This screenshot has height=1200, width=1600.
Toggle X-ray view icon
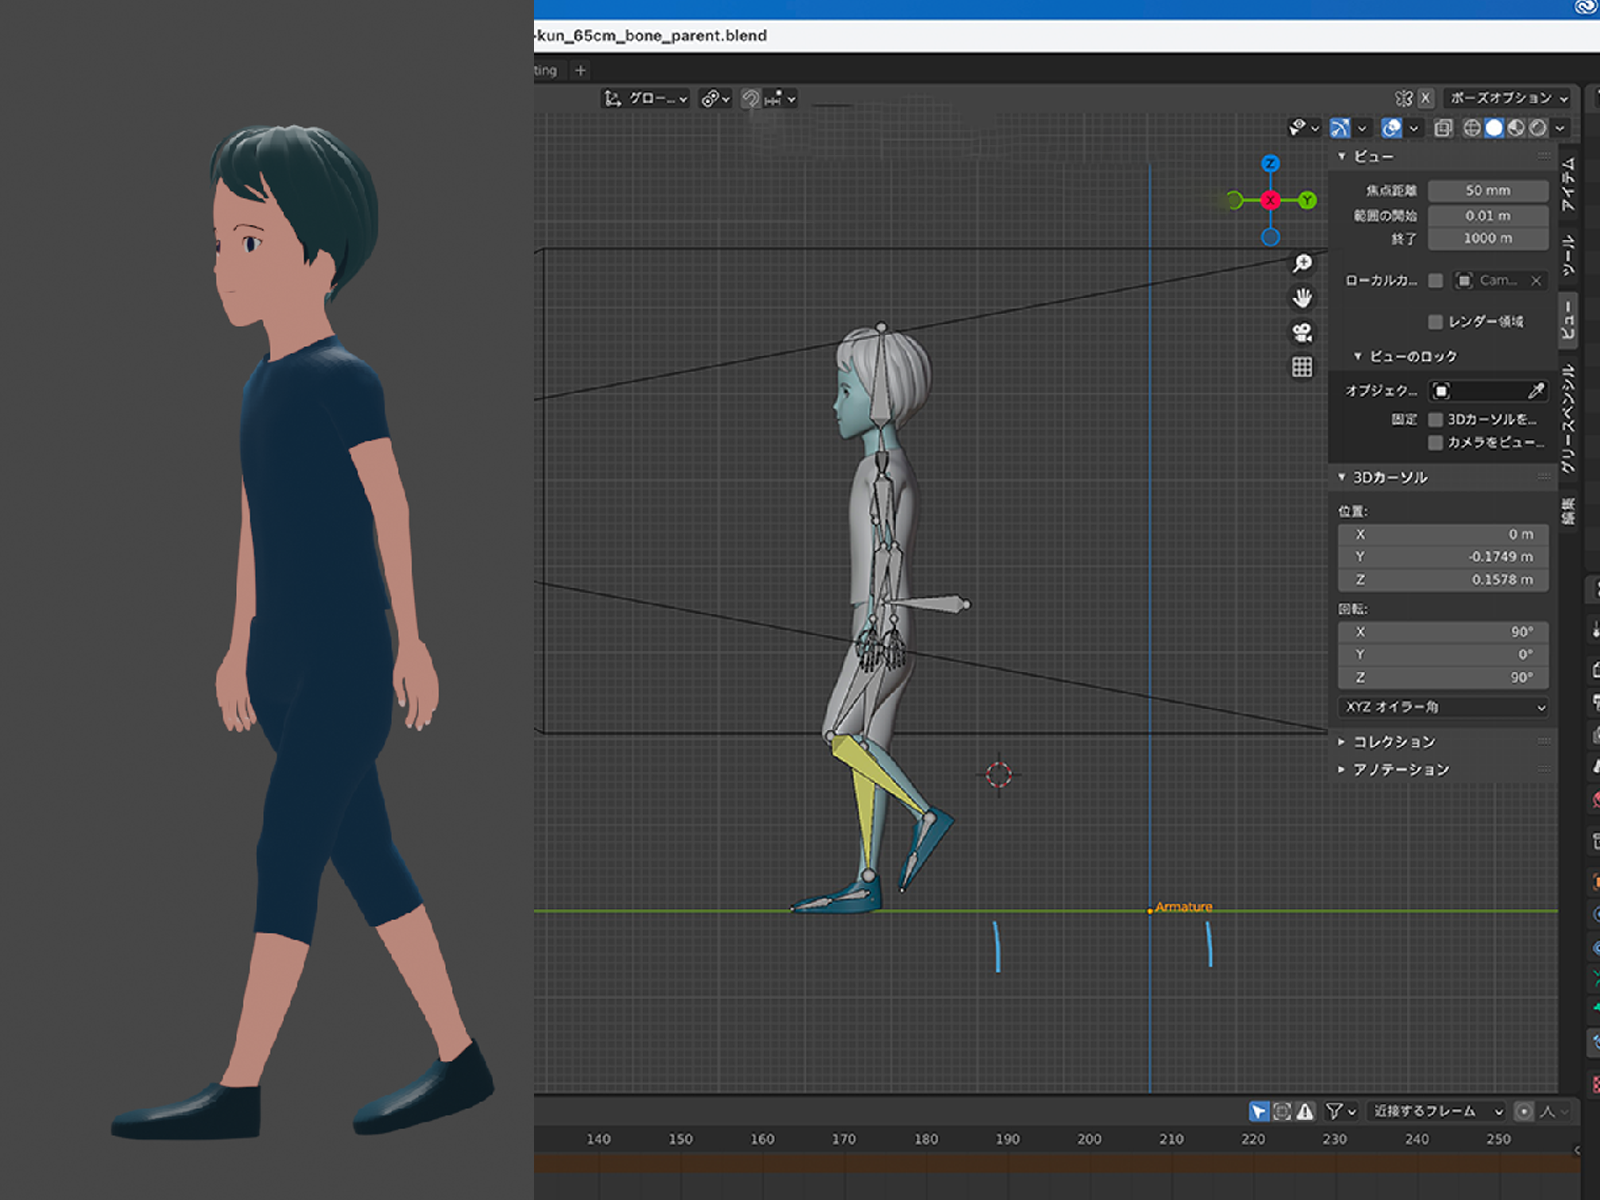(1443, 128)
